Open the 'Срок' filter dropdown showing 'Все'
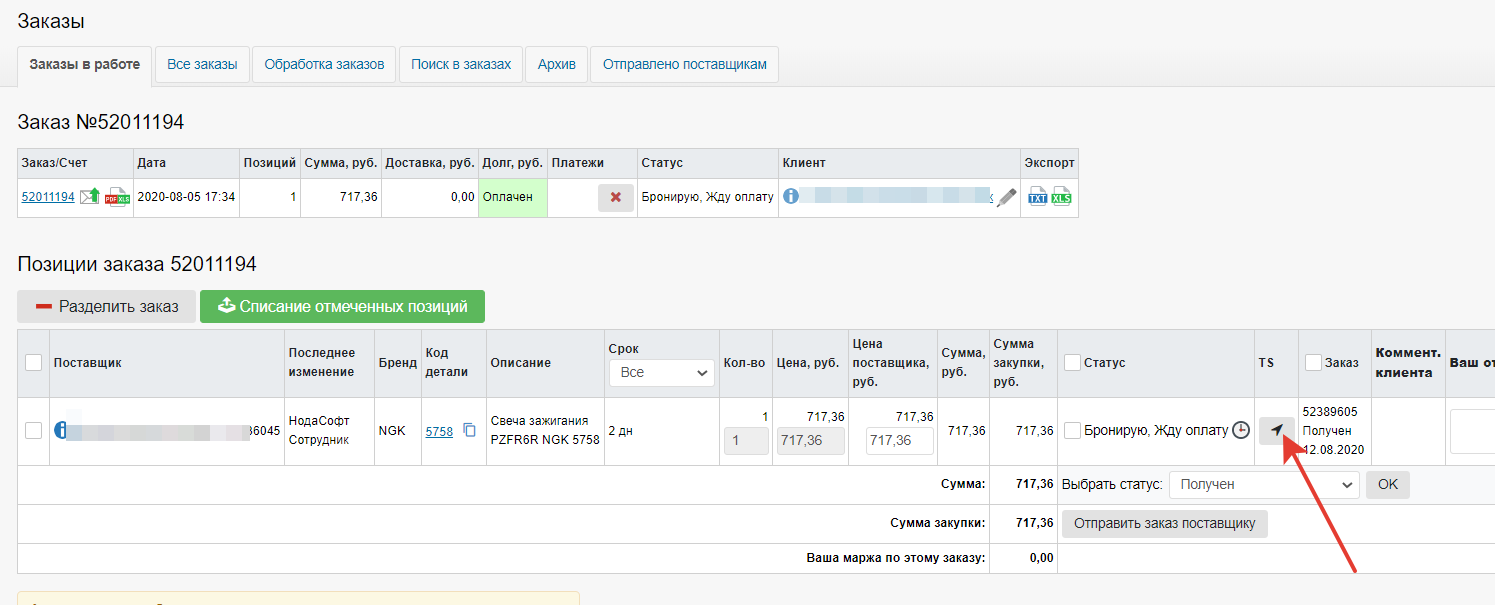This screenshot has width=1495, height=605. pos(661,372)
